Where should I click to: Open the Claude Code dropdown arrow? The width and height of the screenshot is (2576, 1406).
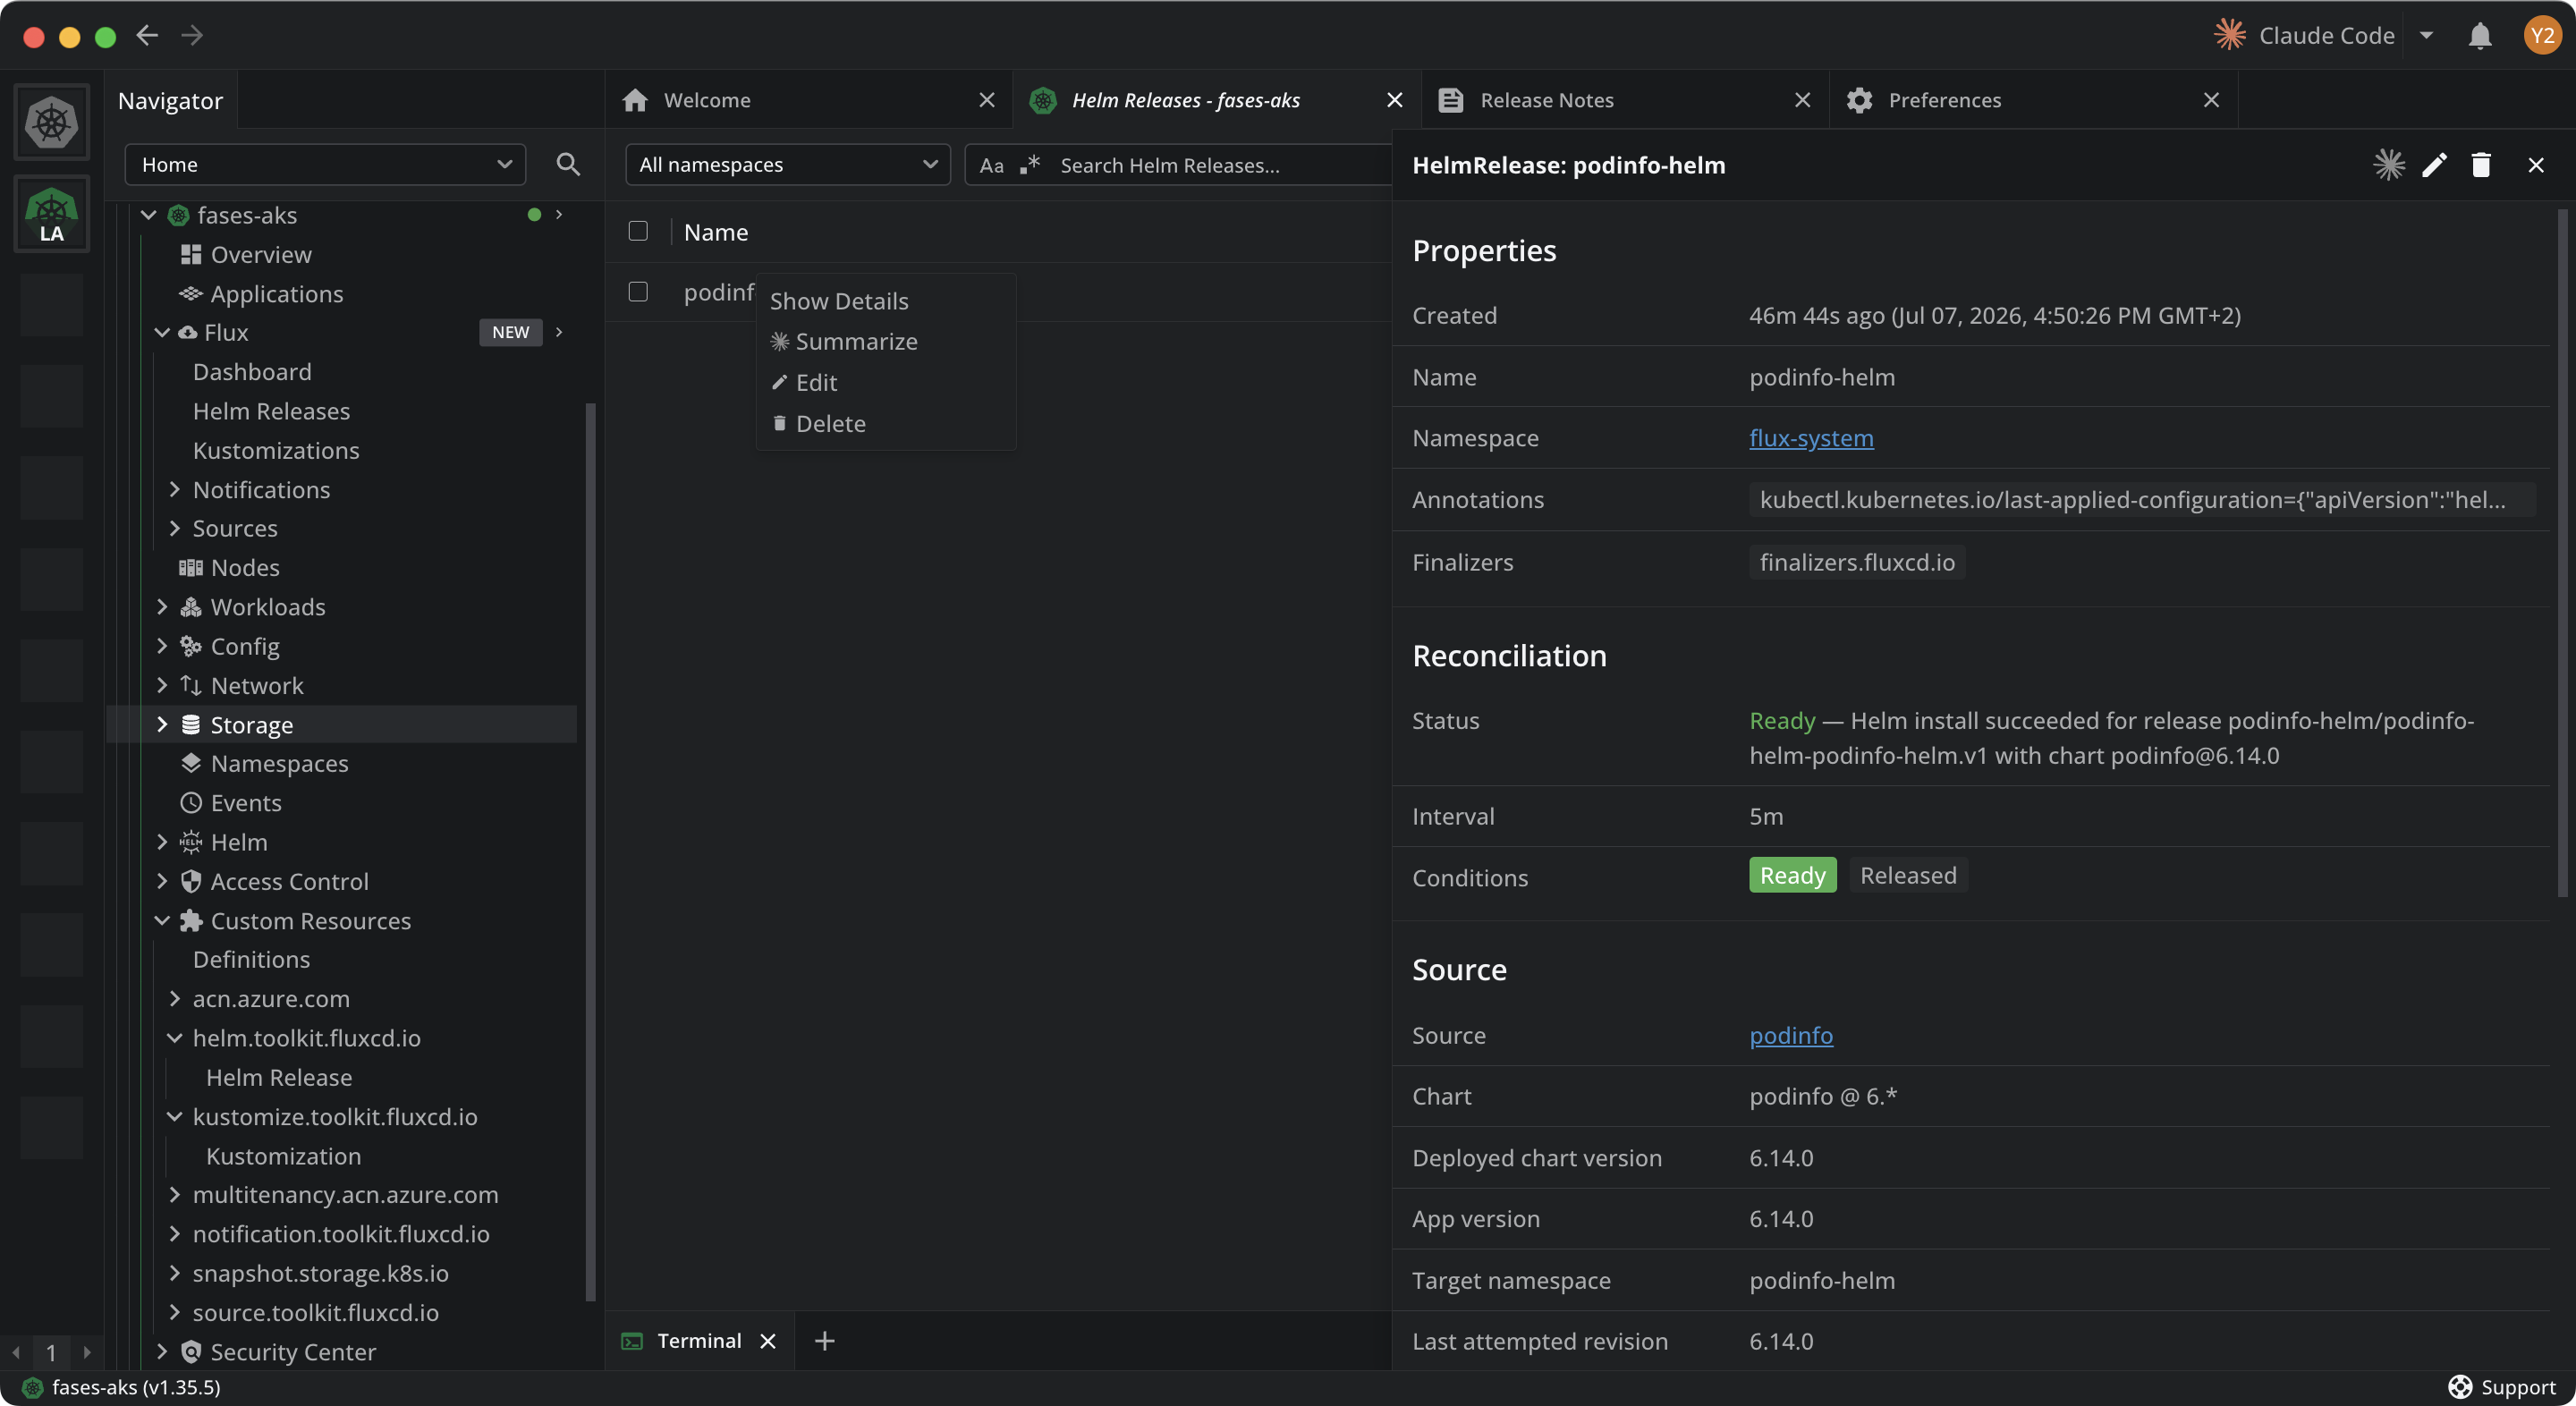2426,35
